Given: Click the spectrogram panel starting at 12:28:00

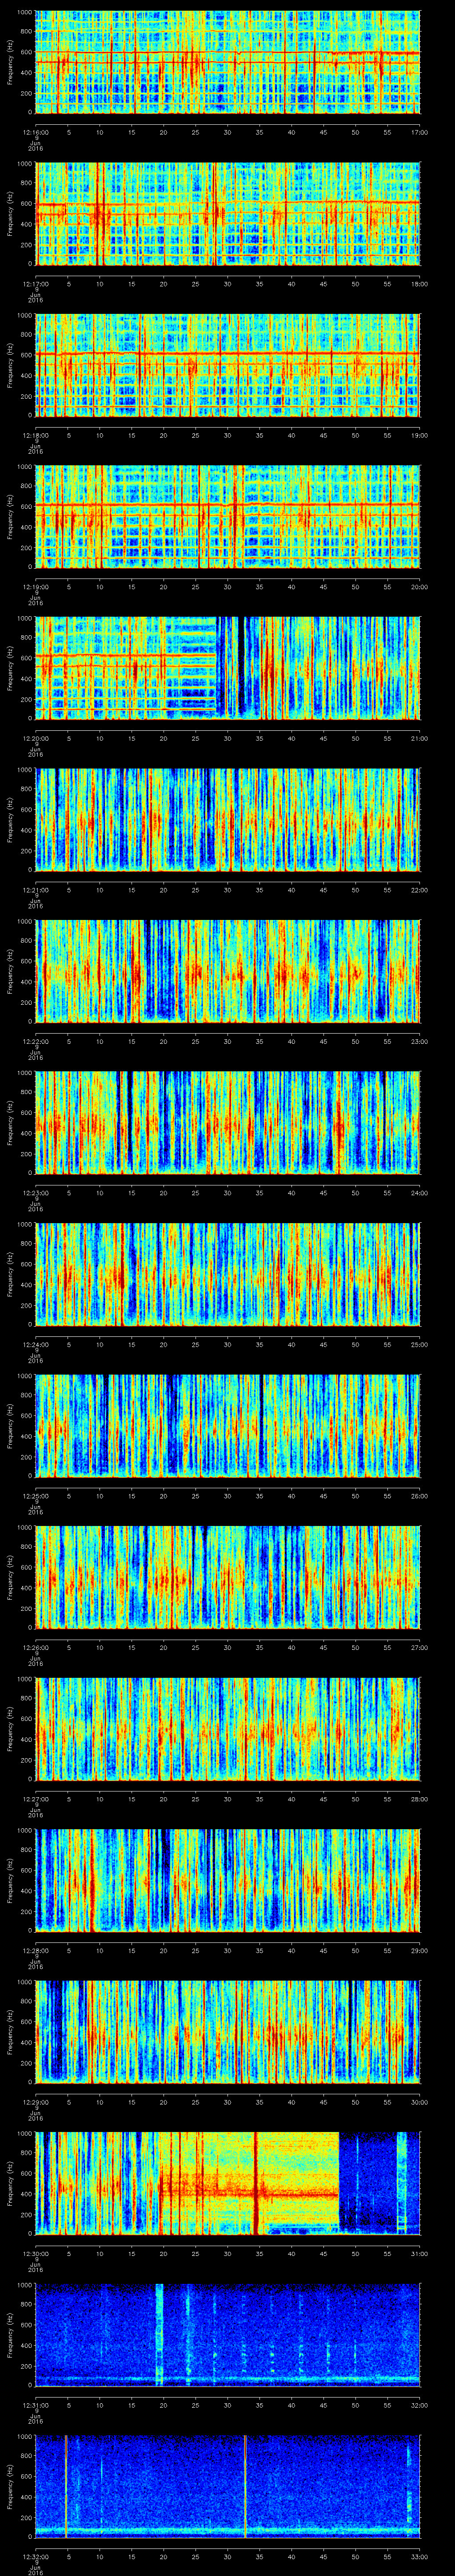Looking at the screenshot, I should click(228, 1880).
